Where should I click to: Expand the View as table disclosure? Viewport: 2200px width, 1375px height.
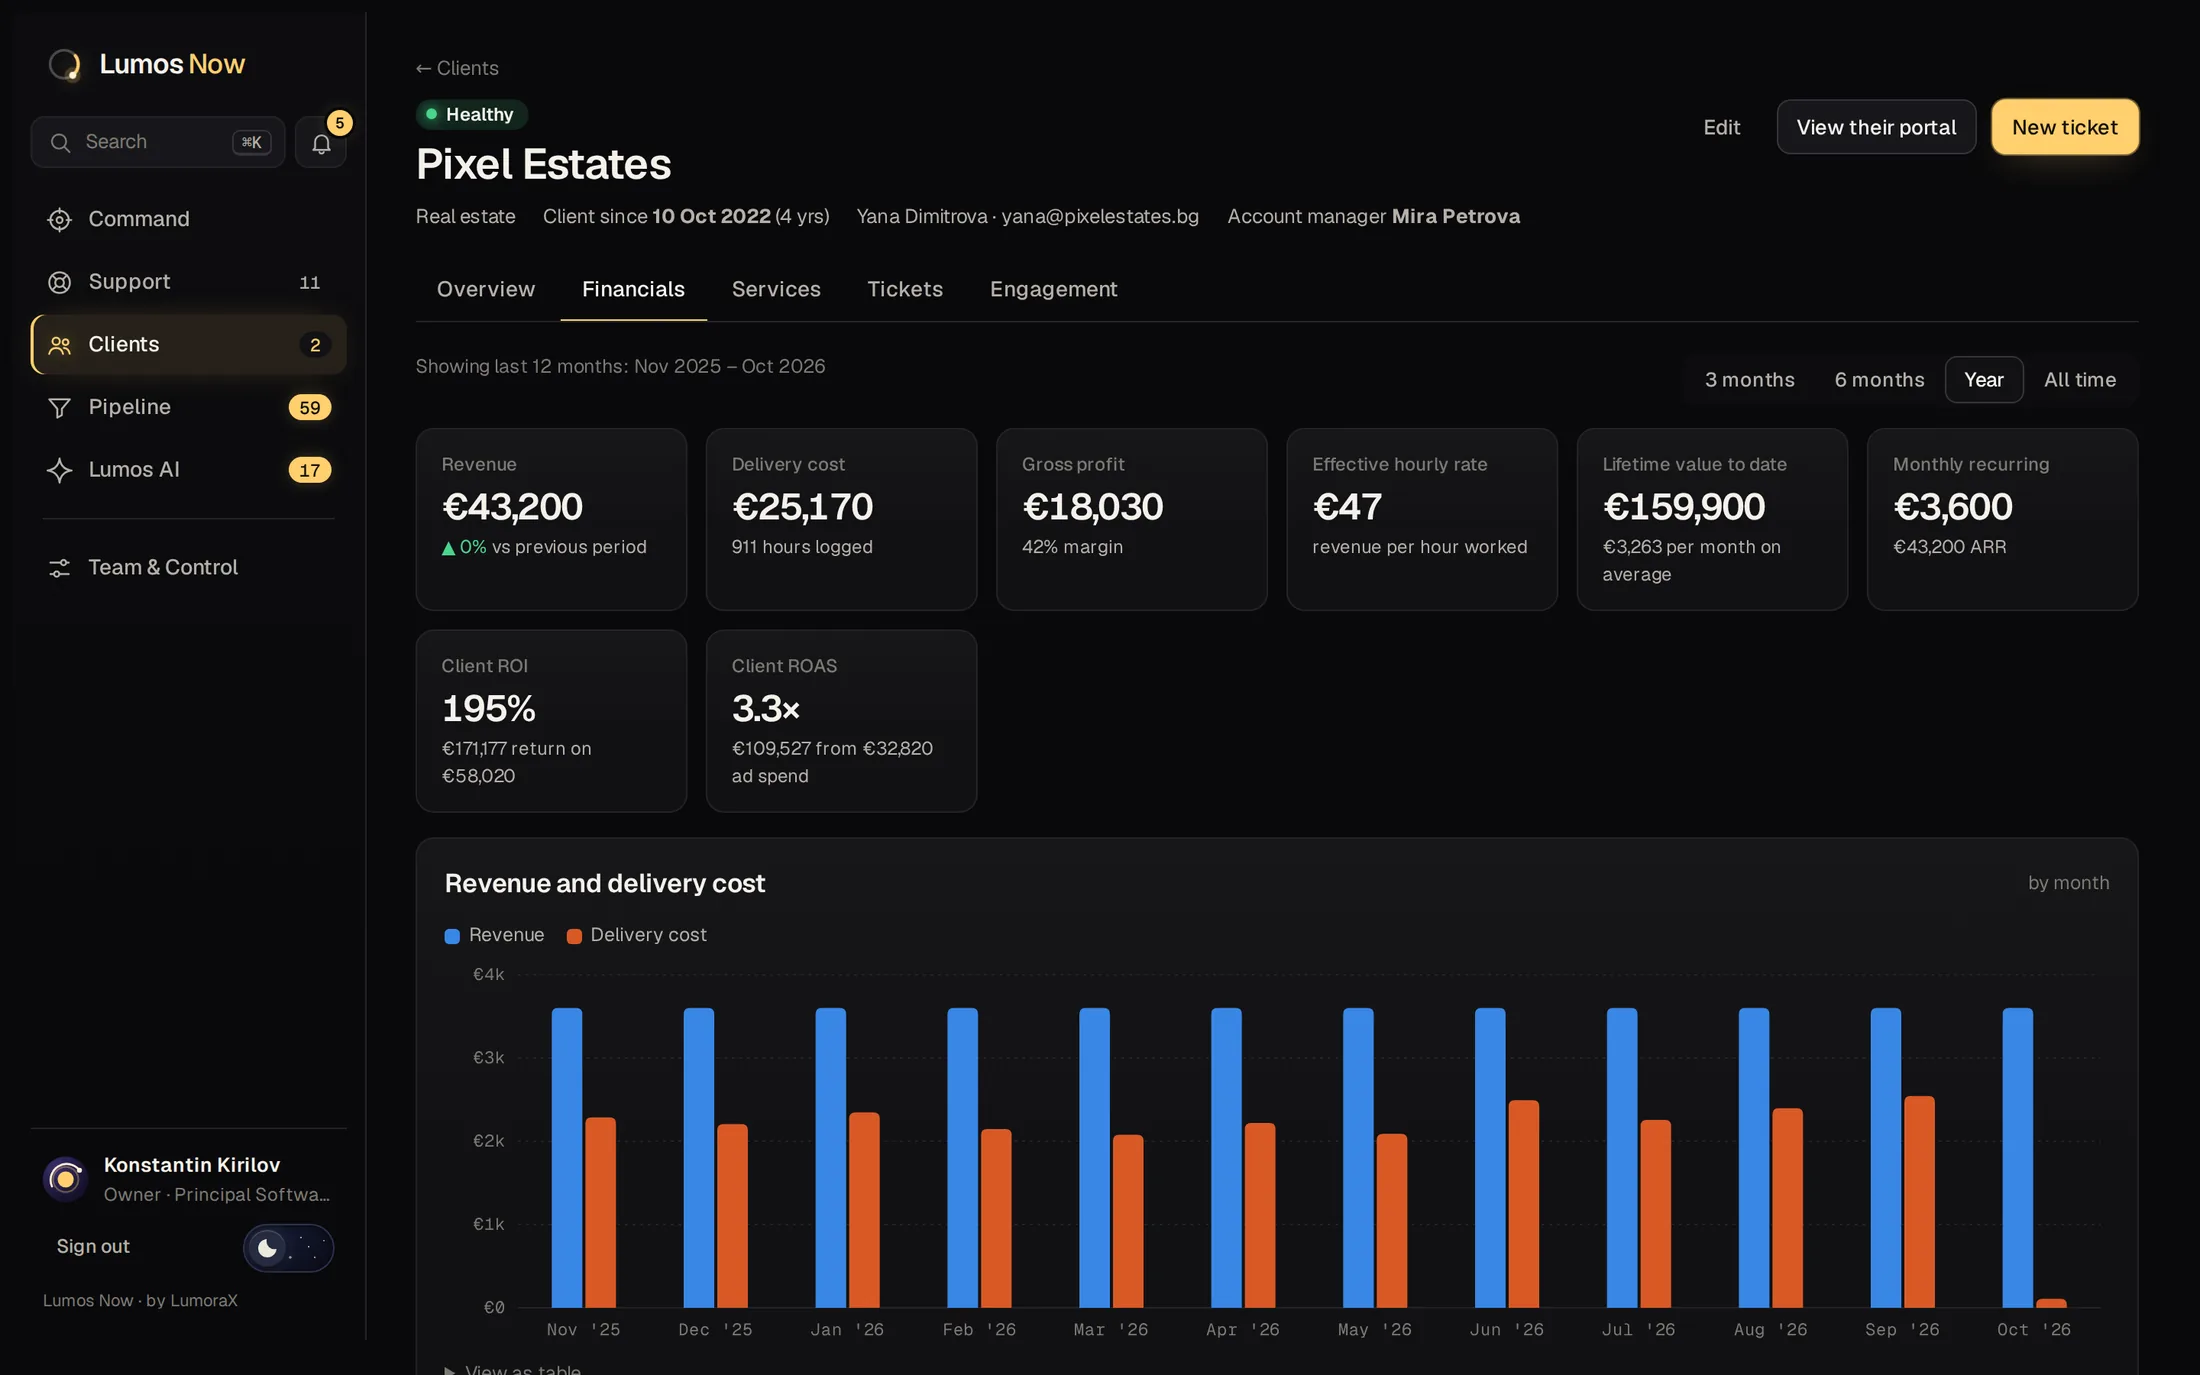pos(513,1369)
